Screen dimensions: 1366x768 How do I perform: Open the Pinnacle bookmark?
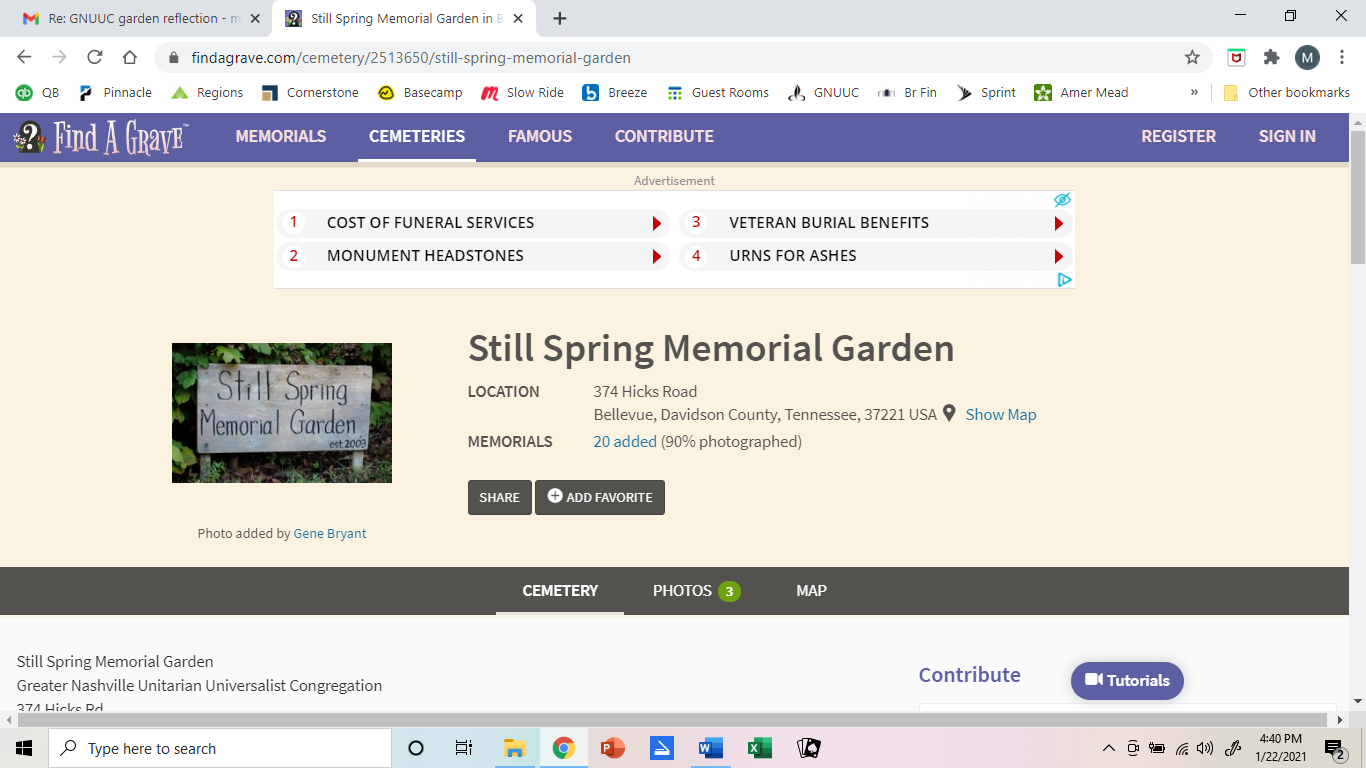(115, 92)
